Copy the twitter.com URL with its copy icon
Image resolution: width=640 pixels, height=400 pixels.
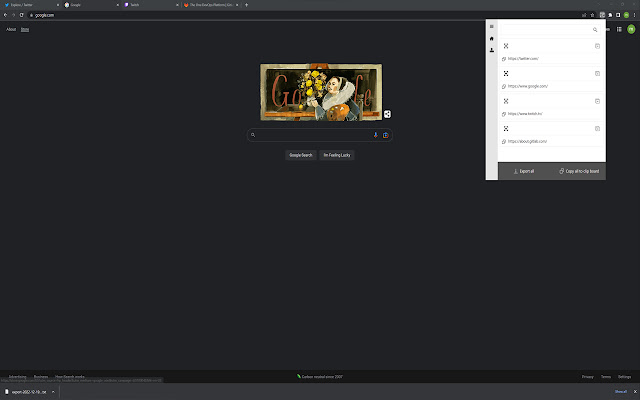504,59
